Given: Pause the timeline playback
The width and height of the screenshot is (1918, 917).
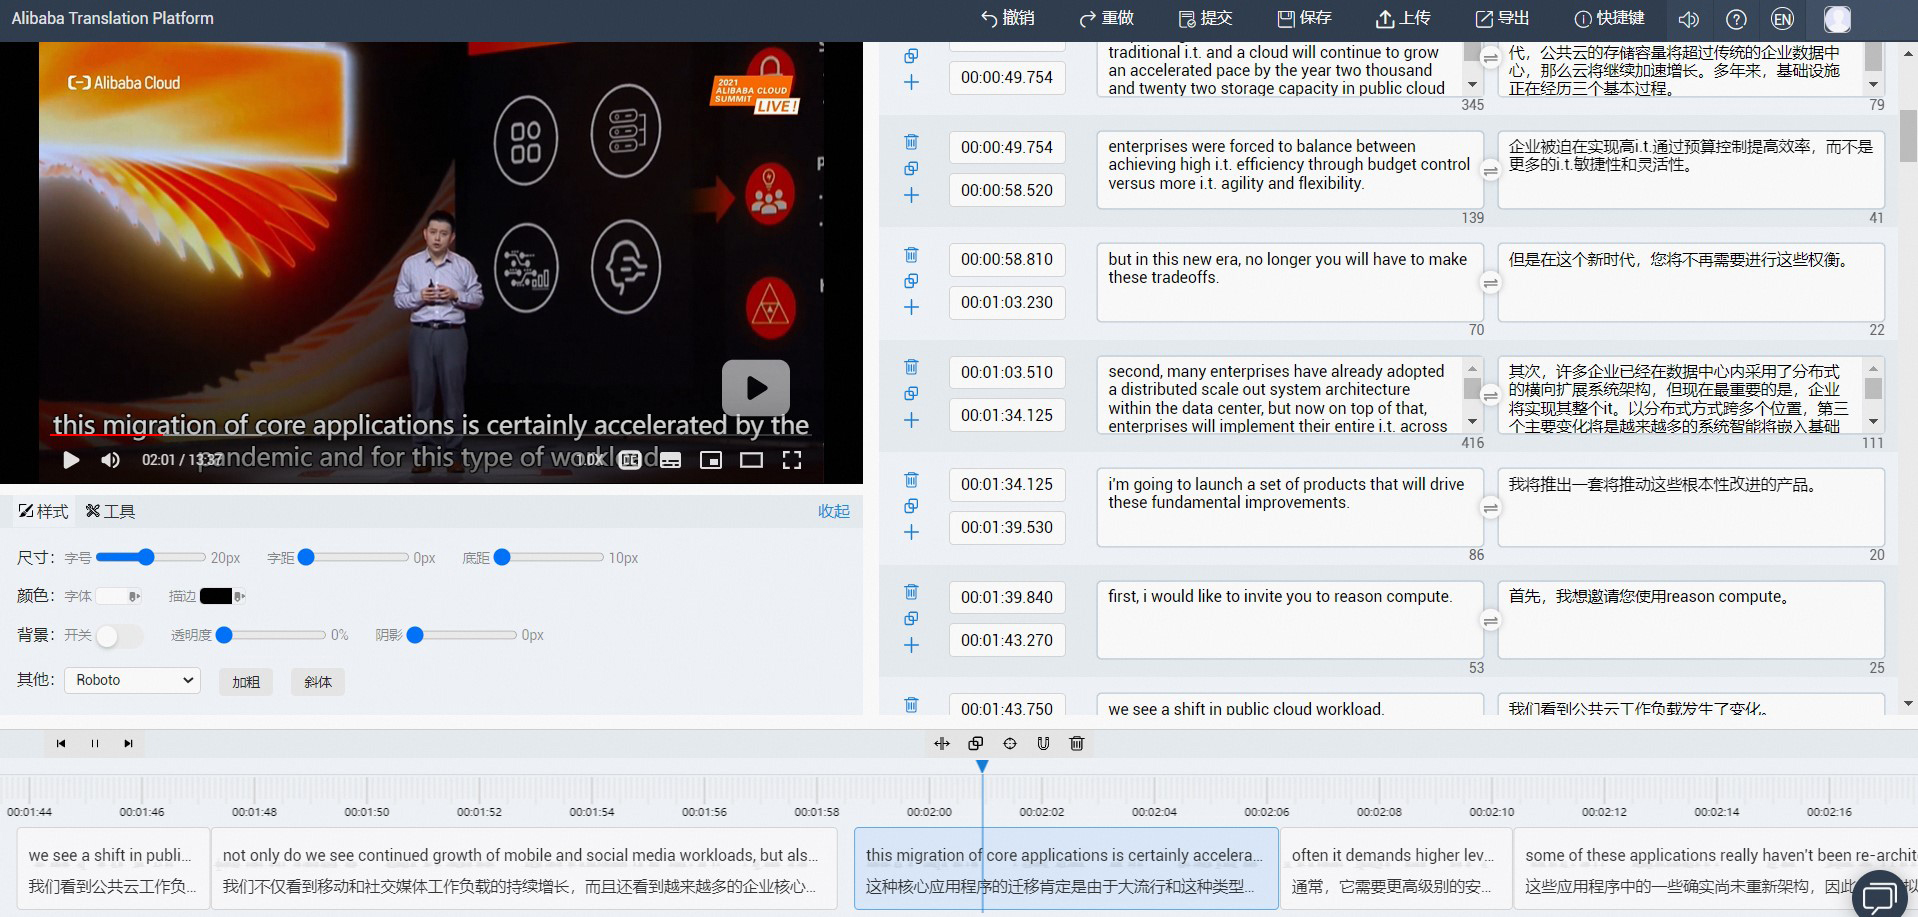Looking at the screenshot, I should (x=95, y=743).
